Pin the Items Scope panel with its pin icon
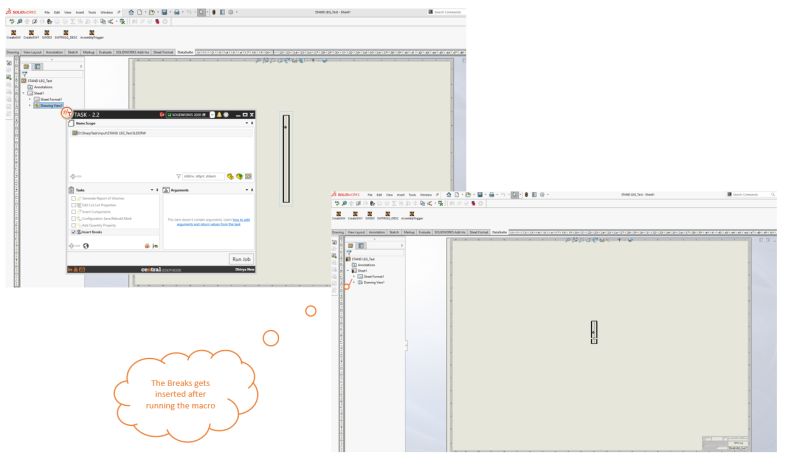The width and height of the screenshot is (800, 474). [x=252, y=123]
